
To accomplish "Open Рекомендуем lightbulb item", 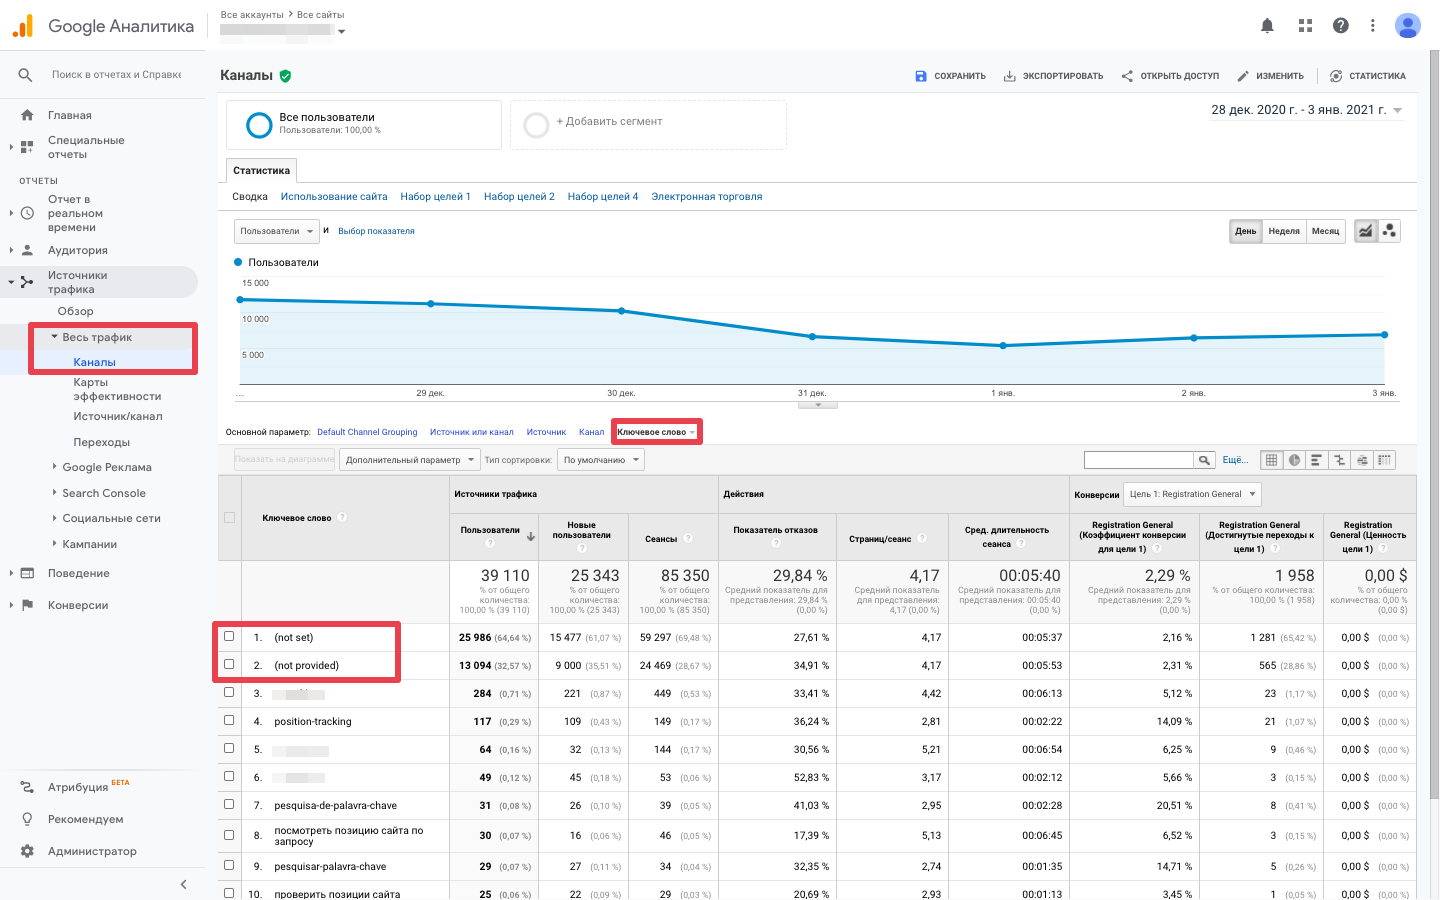I will (x=86, y=819).
